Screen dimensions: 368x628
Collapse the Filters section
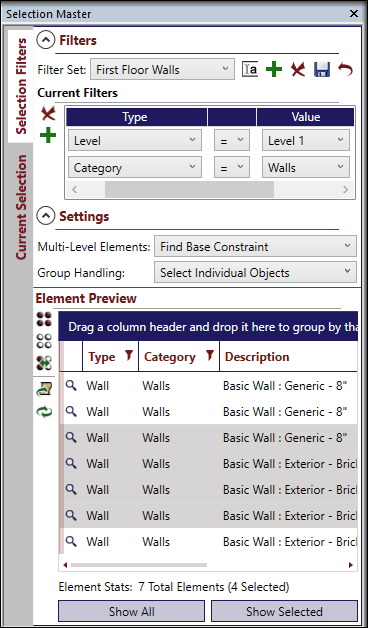point(46,40)
